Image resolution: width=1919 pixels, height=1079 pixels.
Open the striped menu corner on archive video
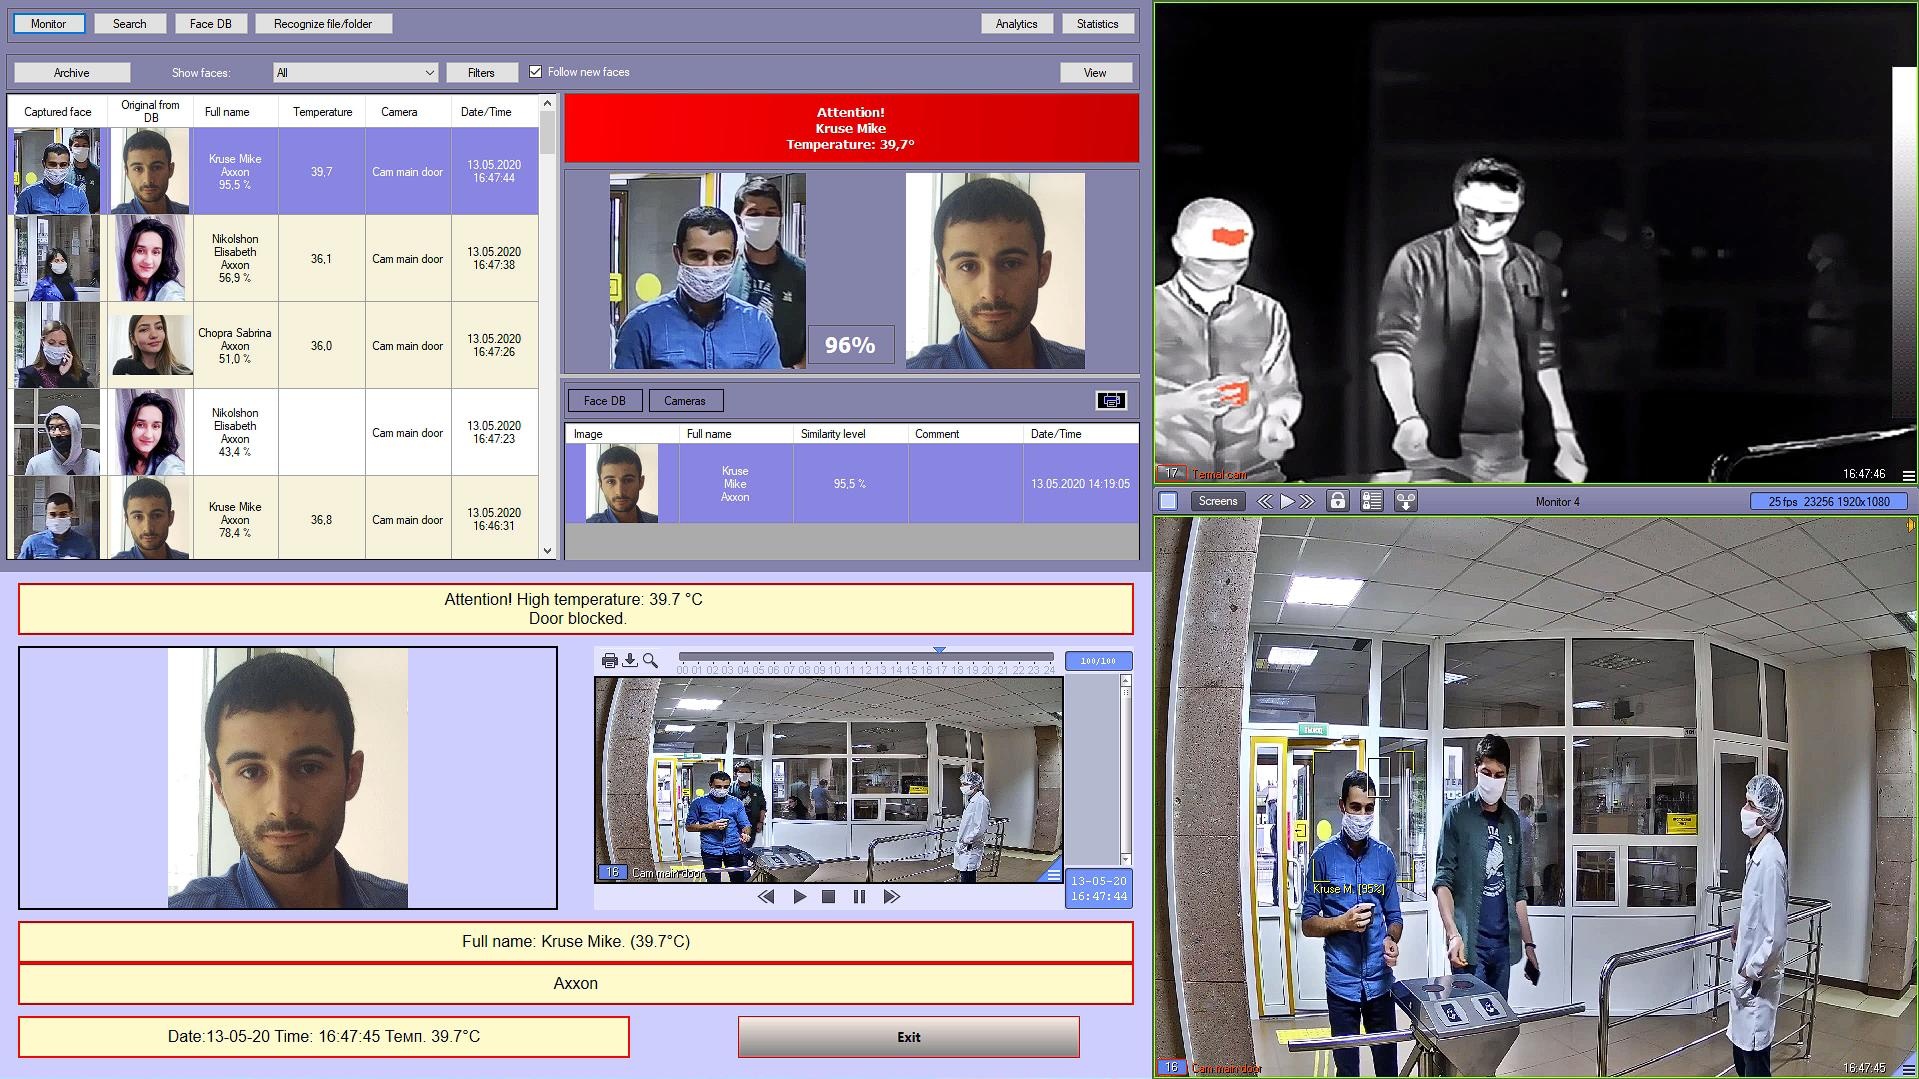tap(1052, 874)
